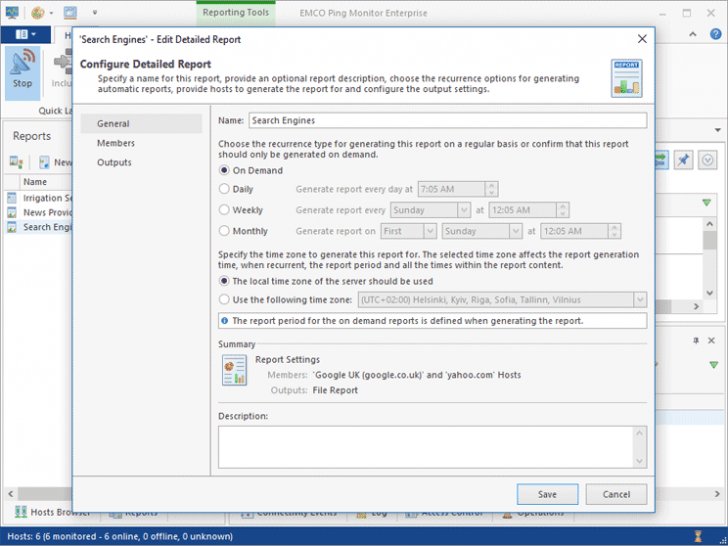
Task: Switch to the Outputs page
Action: pos(141,162)
